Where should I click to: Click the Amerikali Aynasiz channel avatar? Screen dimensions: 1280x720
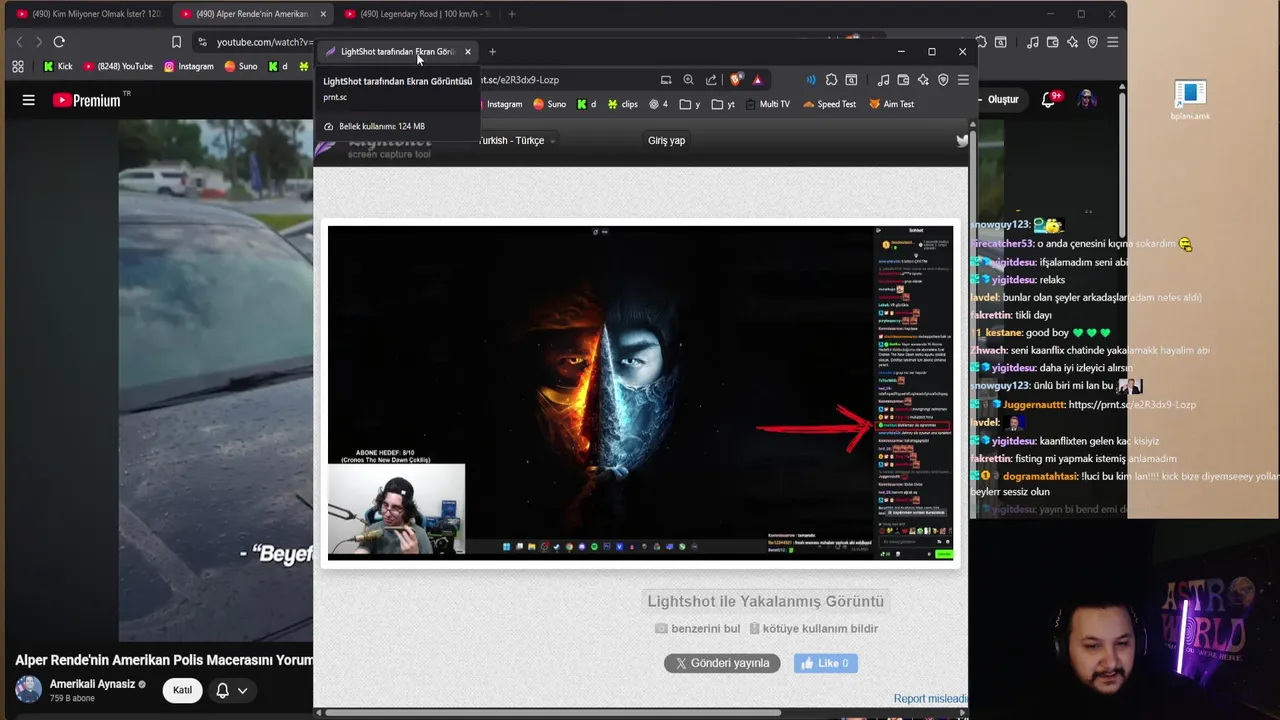pyautogui.click(x=29, y=689)
